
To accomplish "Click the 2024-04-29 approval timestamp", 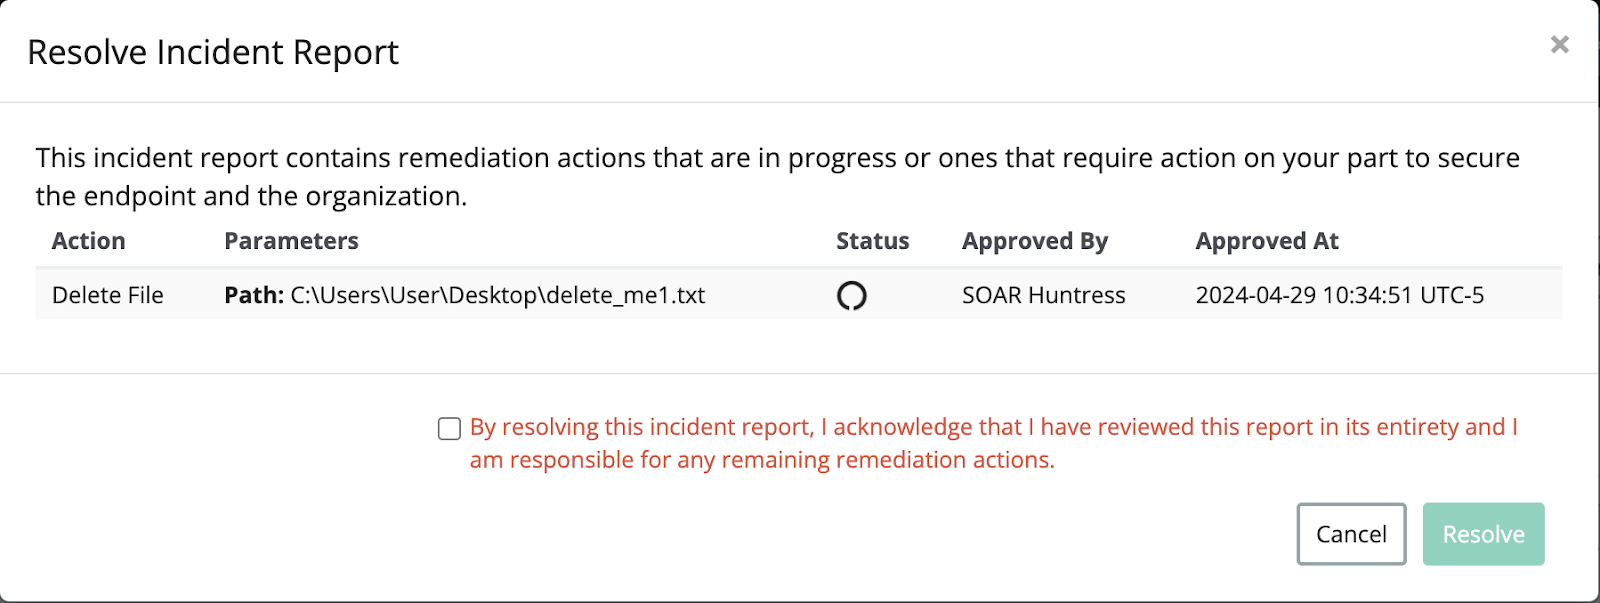I will pos(1340,295).
